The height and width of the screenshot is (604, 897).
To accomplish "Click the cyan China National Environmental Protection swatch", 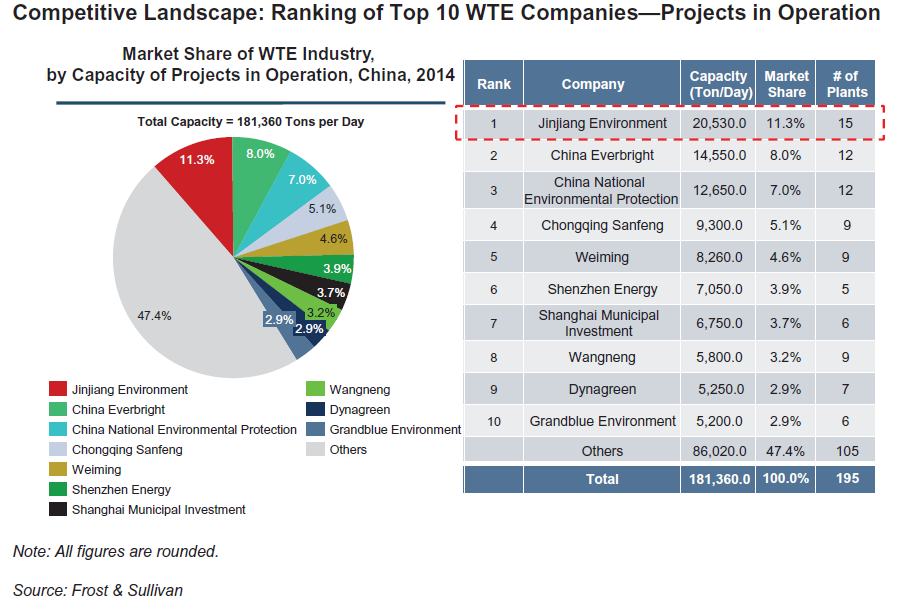I will tap(58, 429).
